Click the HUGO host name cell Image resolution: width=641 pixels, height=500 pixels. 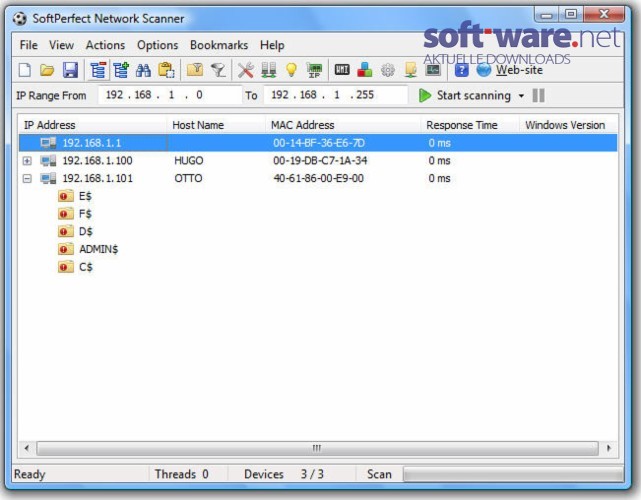pyautogui.click(x=188, y=161)
